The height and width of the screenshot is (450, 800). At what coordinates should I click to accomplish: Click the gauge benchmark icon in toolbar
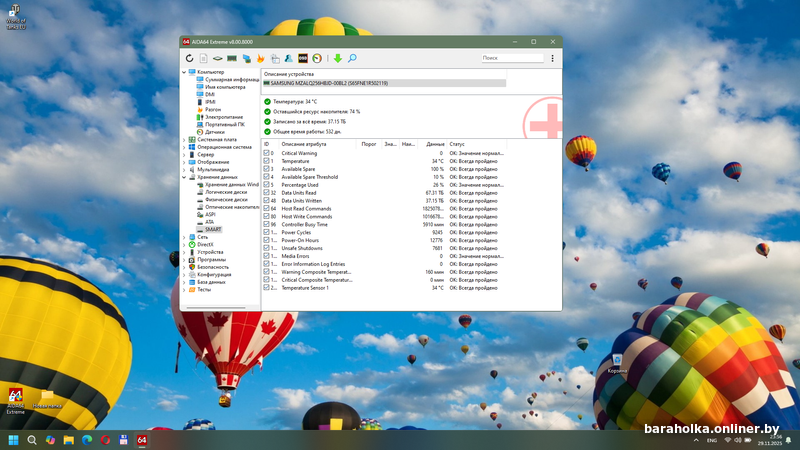tap(317, 59)
